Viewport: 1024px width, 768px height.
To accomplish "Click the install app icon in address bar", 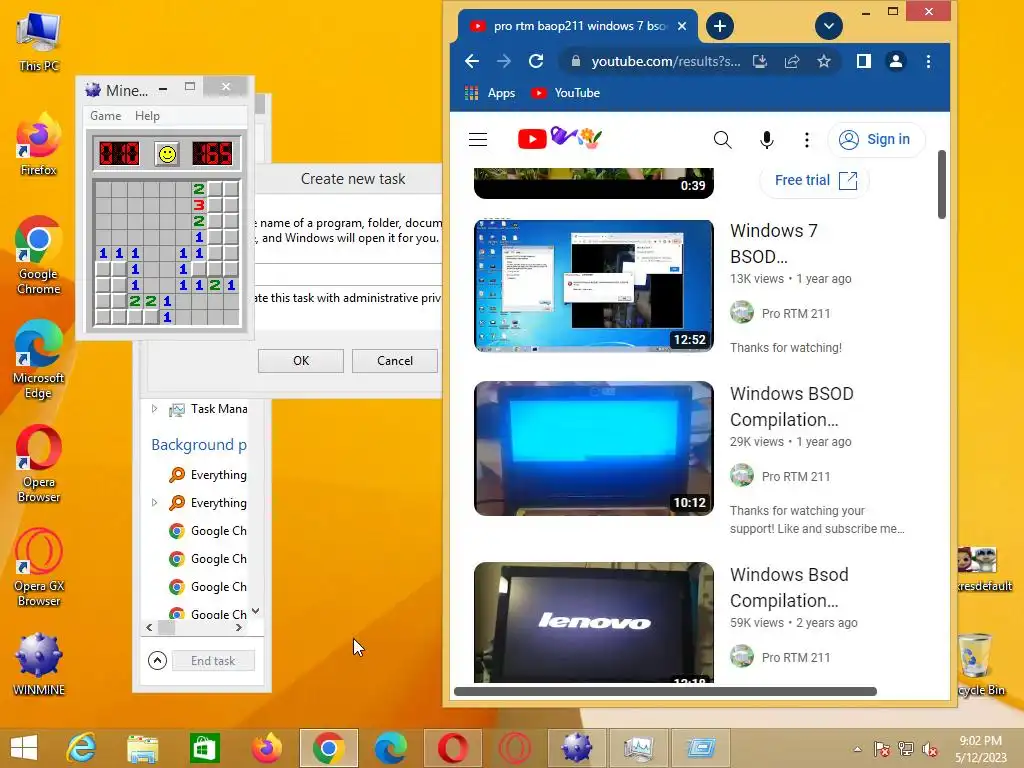I will (760, 61).
